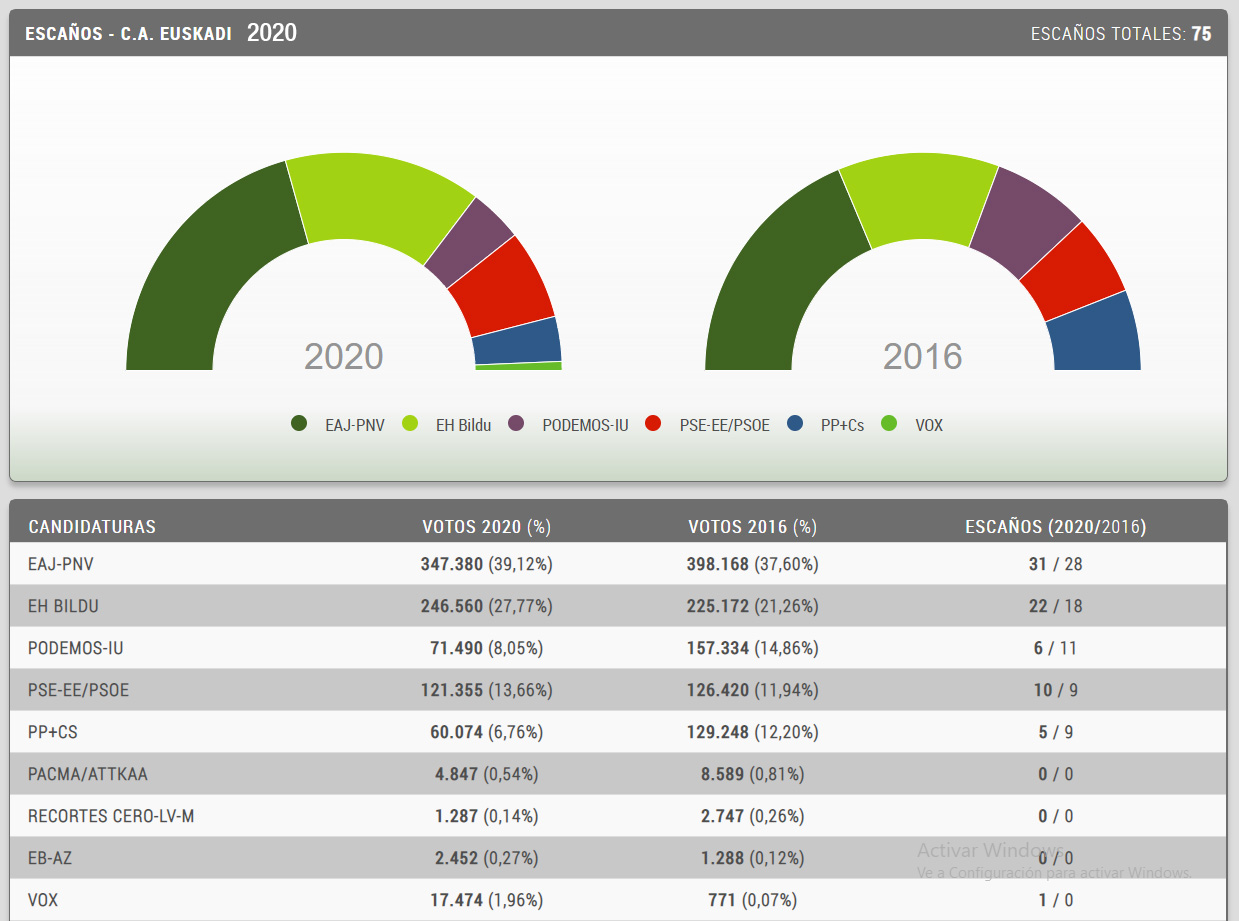The height and width of the screenshot is (921, 1239).
Task: Click the ESCAÑOS (2020/2016) column header
Action: click(x=1055, y=527)
